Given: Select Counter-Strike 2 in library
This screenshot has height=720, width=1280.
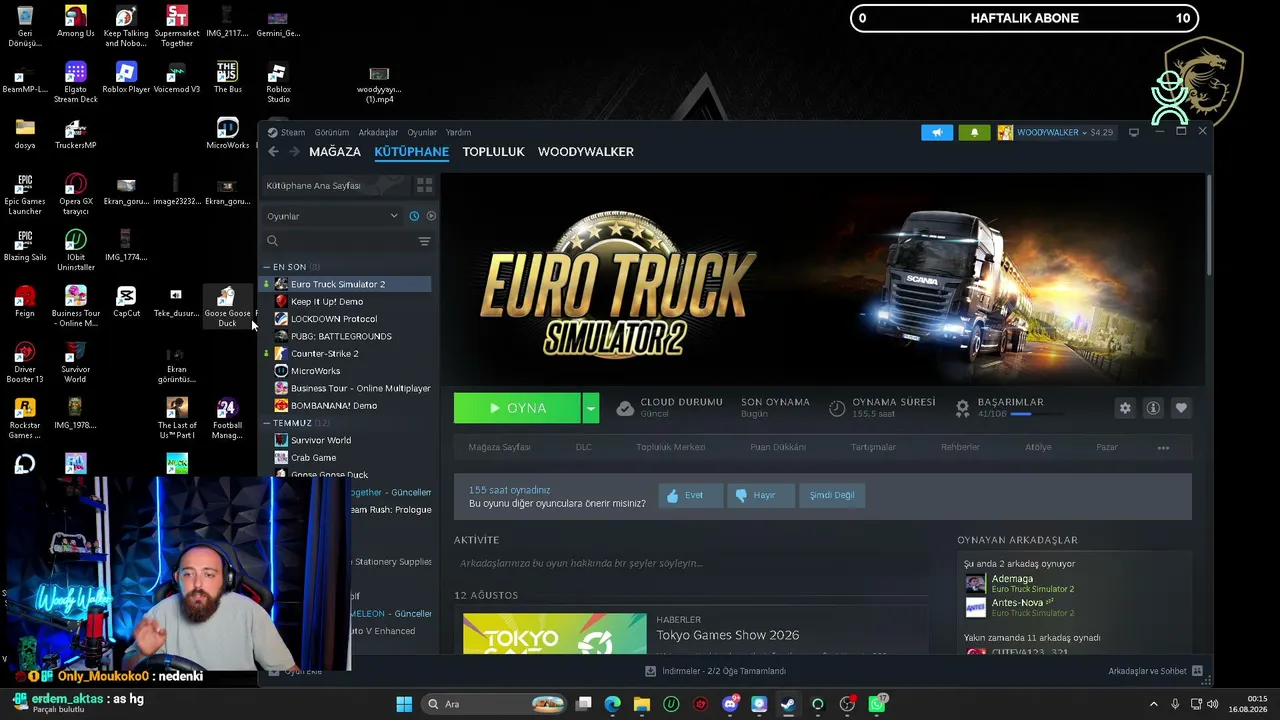Looking at the screenshot, I should (347, 354).
